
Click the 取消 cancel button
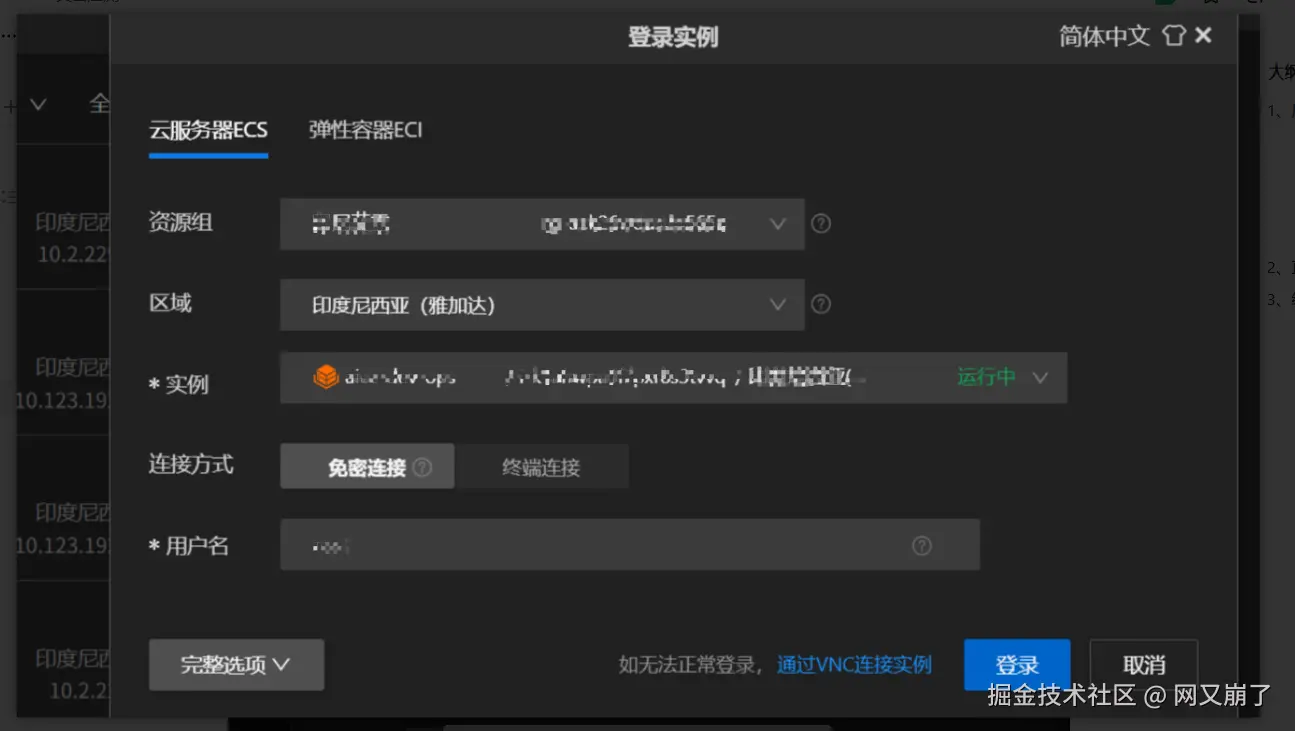click(x=1143, y=664)
